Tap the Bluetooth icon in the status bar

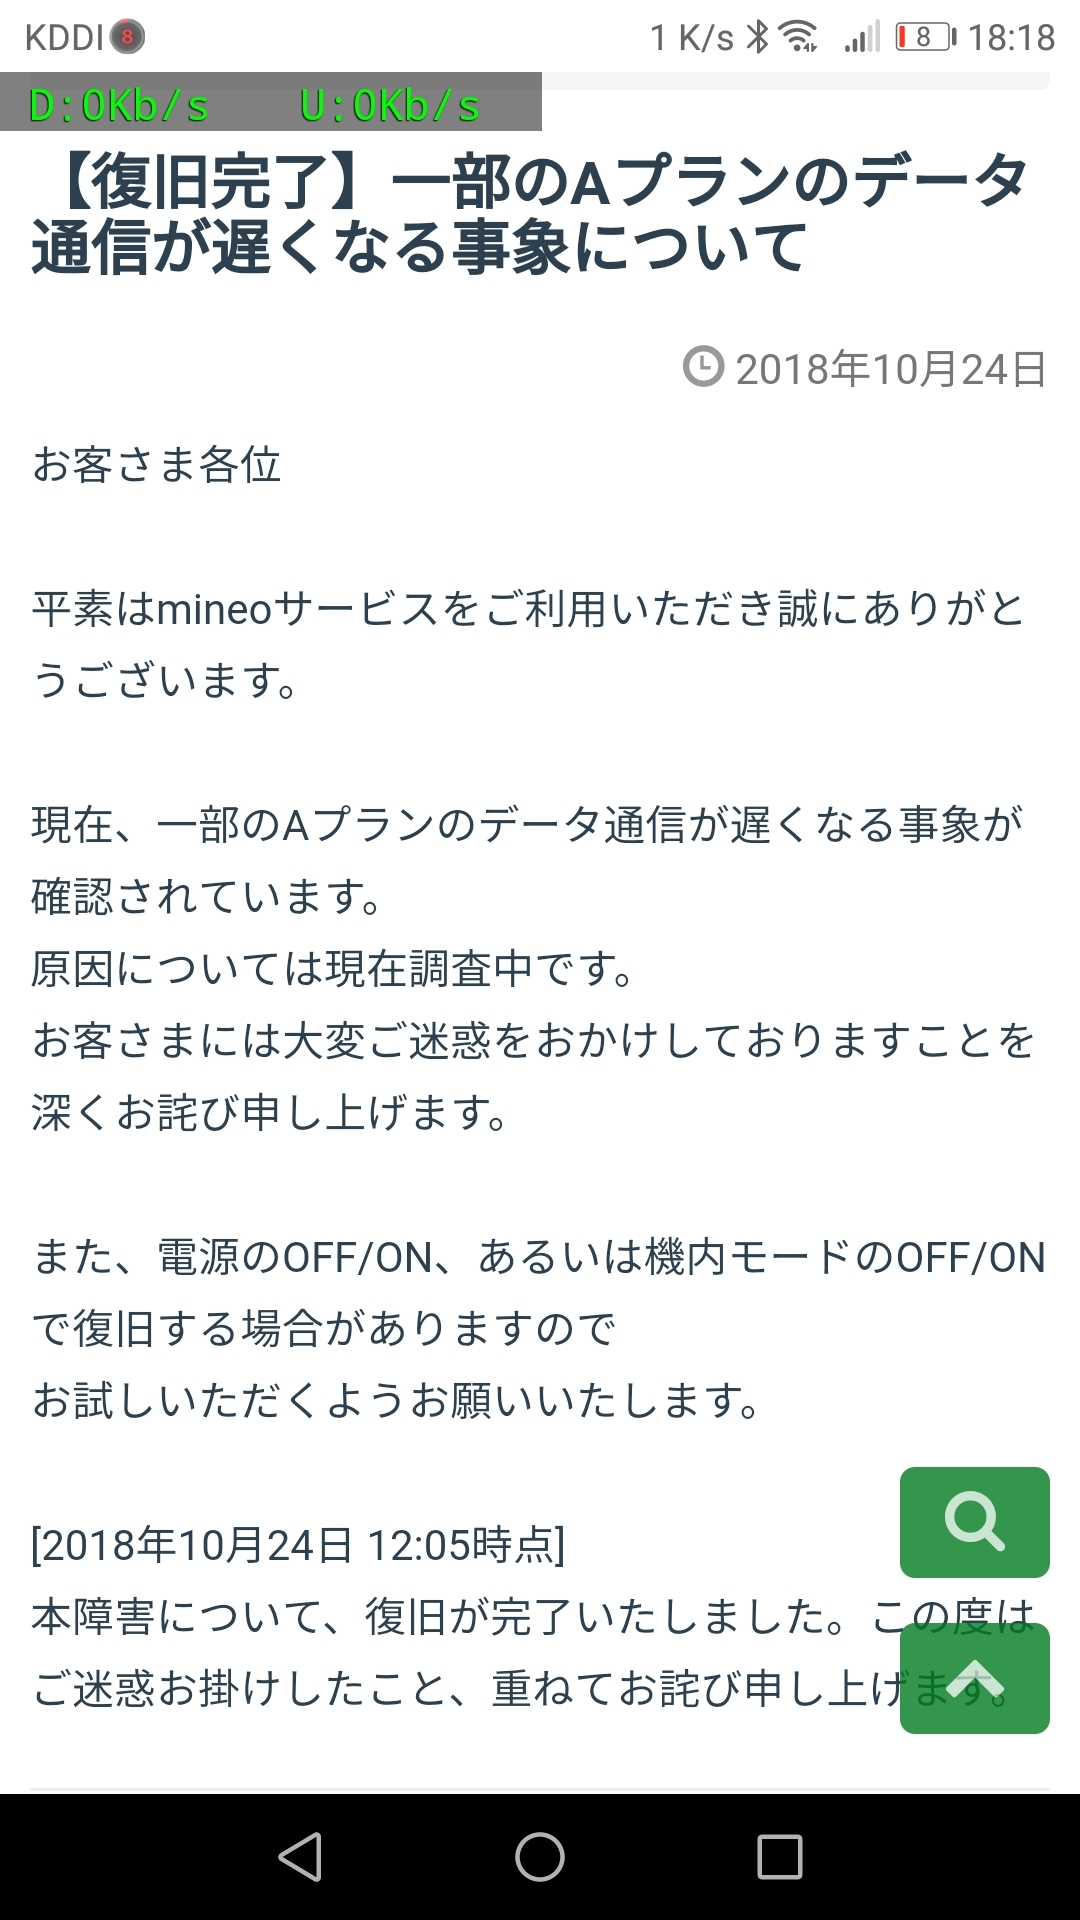759,38
